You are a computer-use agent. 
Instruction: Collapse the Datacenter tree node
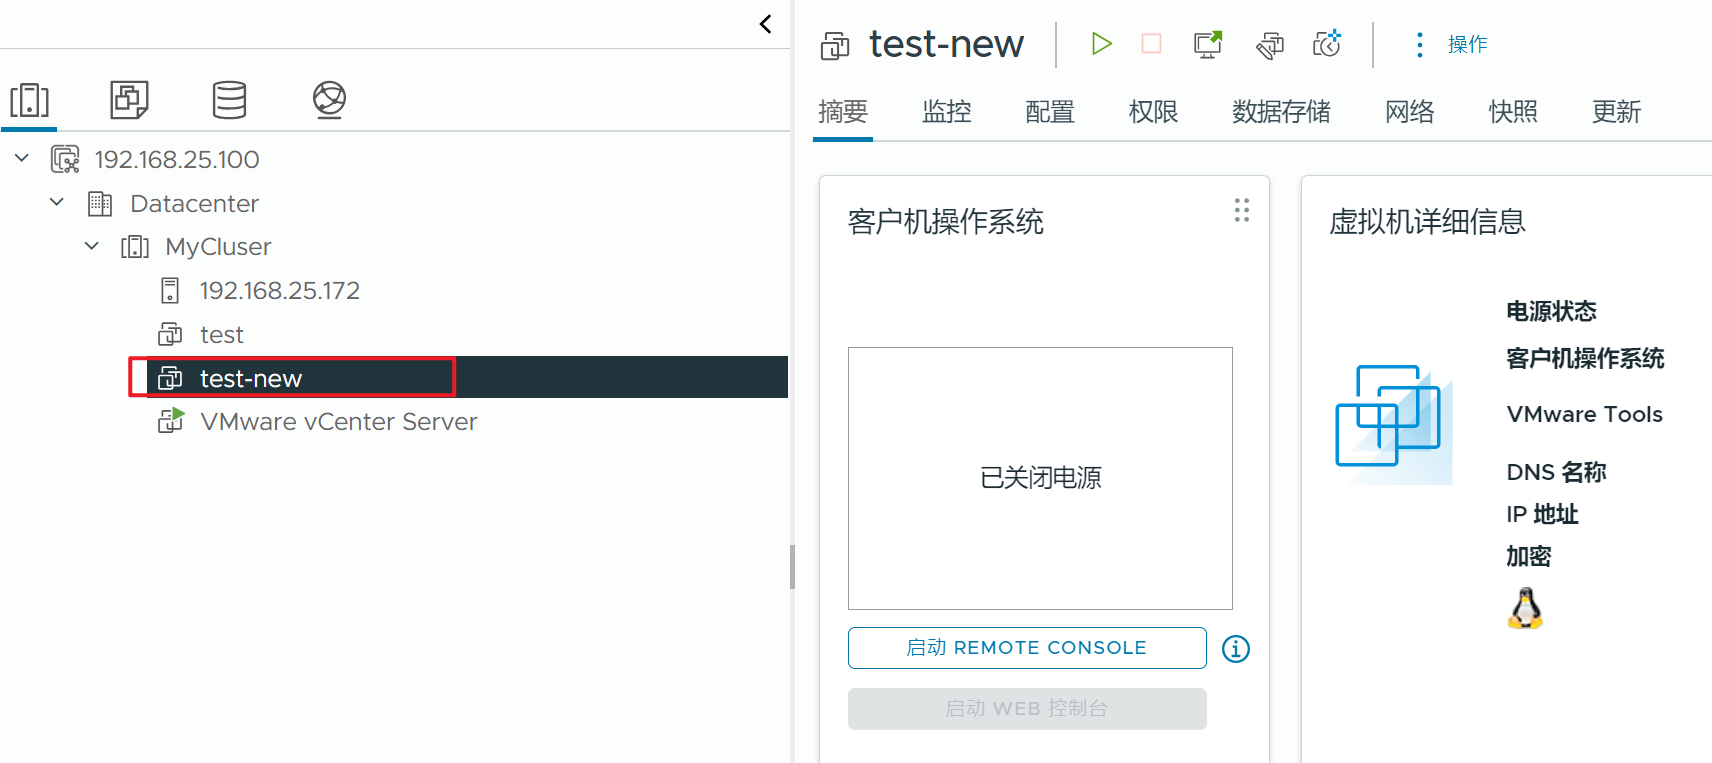[x=57, y=202]
